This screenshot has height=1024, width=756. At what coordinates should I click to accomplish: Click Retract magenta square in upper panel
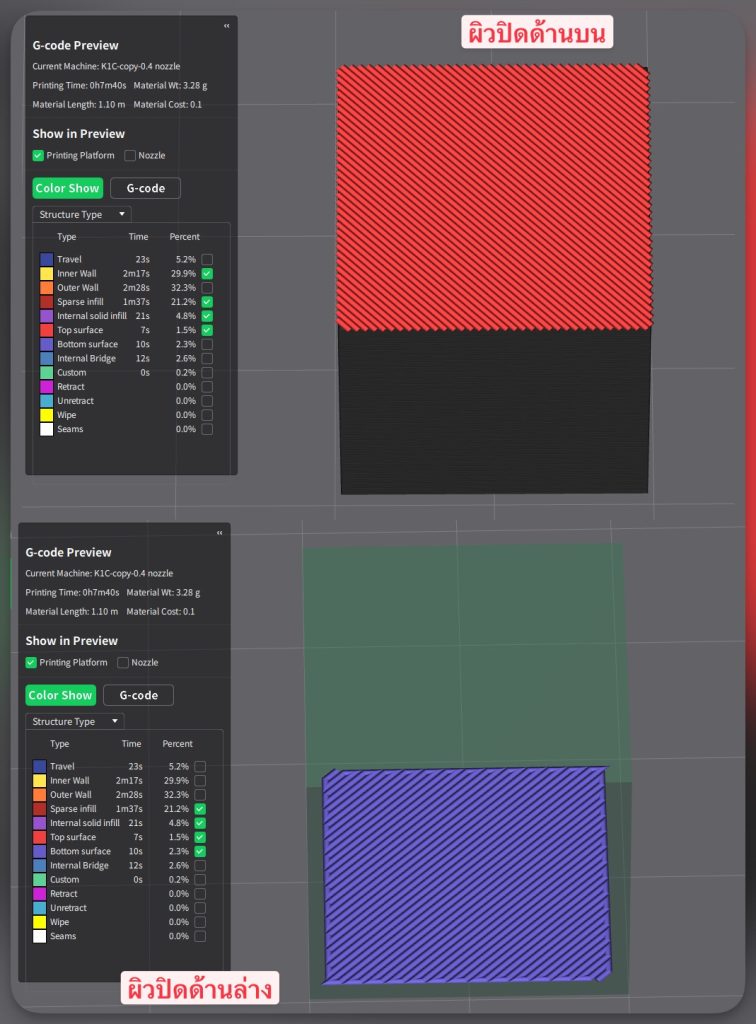pos(46,387)
